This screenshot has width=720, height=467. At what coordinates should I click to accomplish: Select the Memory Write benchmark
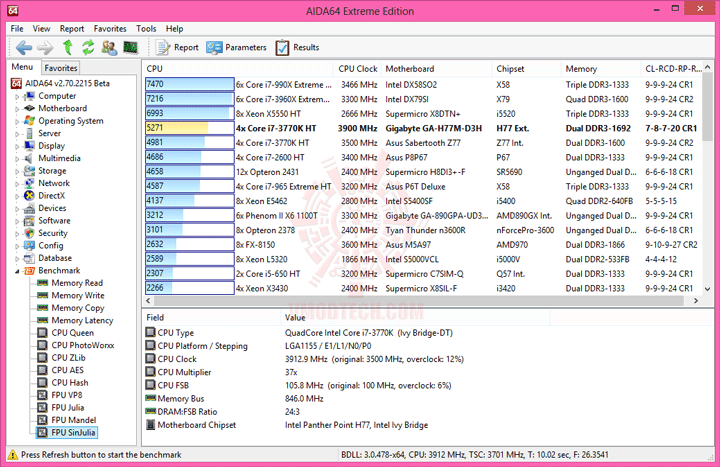(78, 295)
